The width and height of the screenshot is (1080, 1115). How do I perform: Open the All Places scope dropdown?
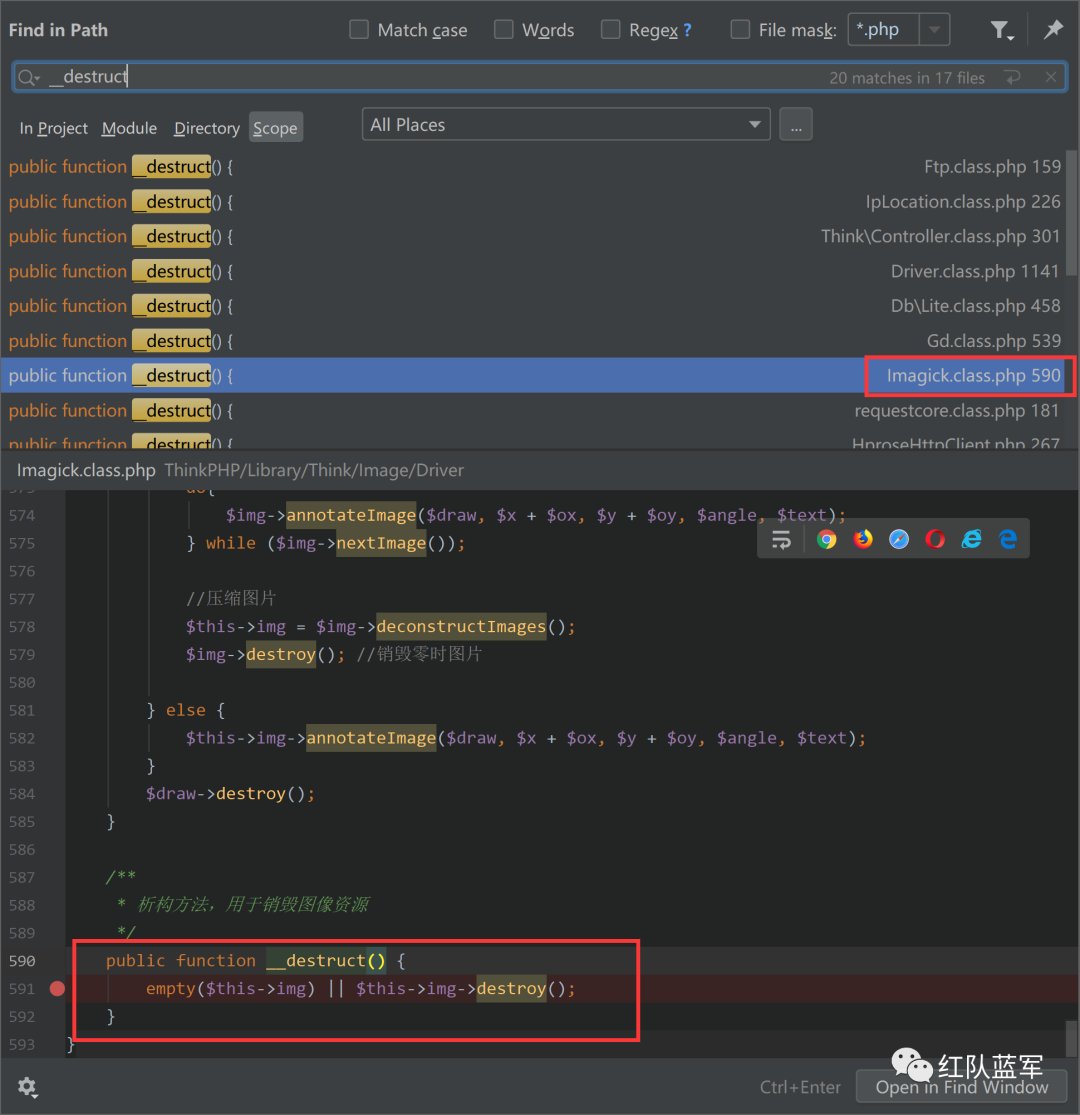click(566, 124)
